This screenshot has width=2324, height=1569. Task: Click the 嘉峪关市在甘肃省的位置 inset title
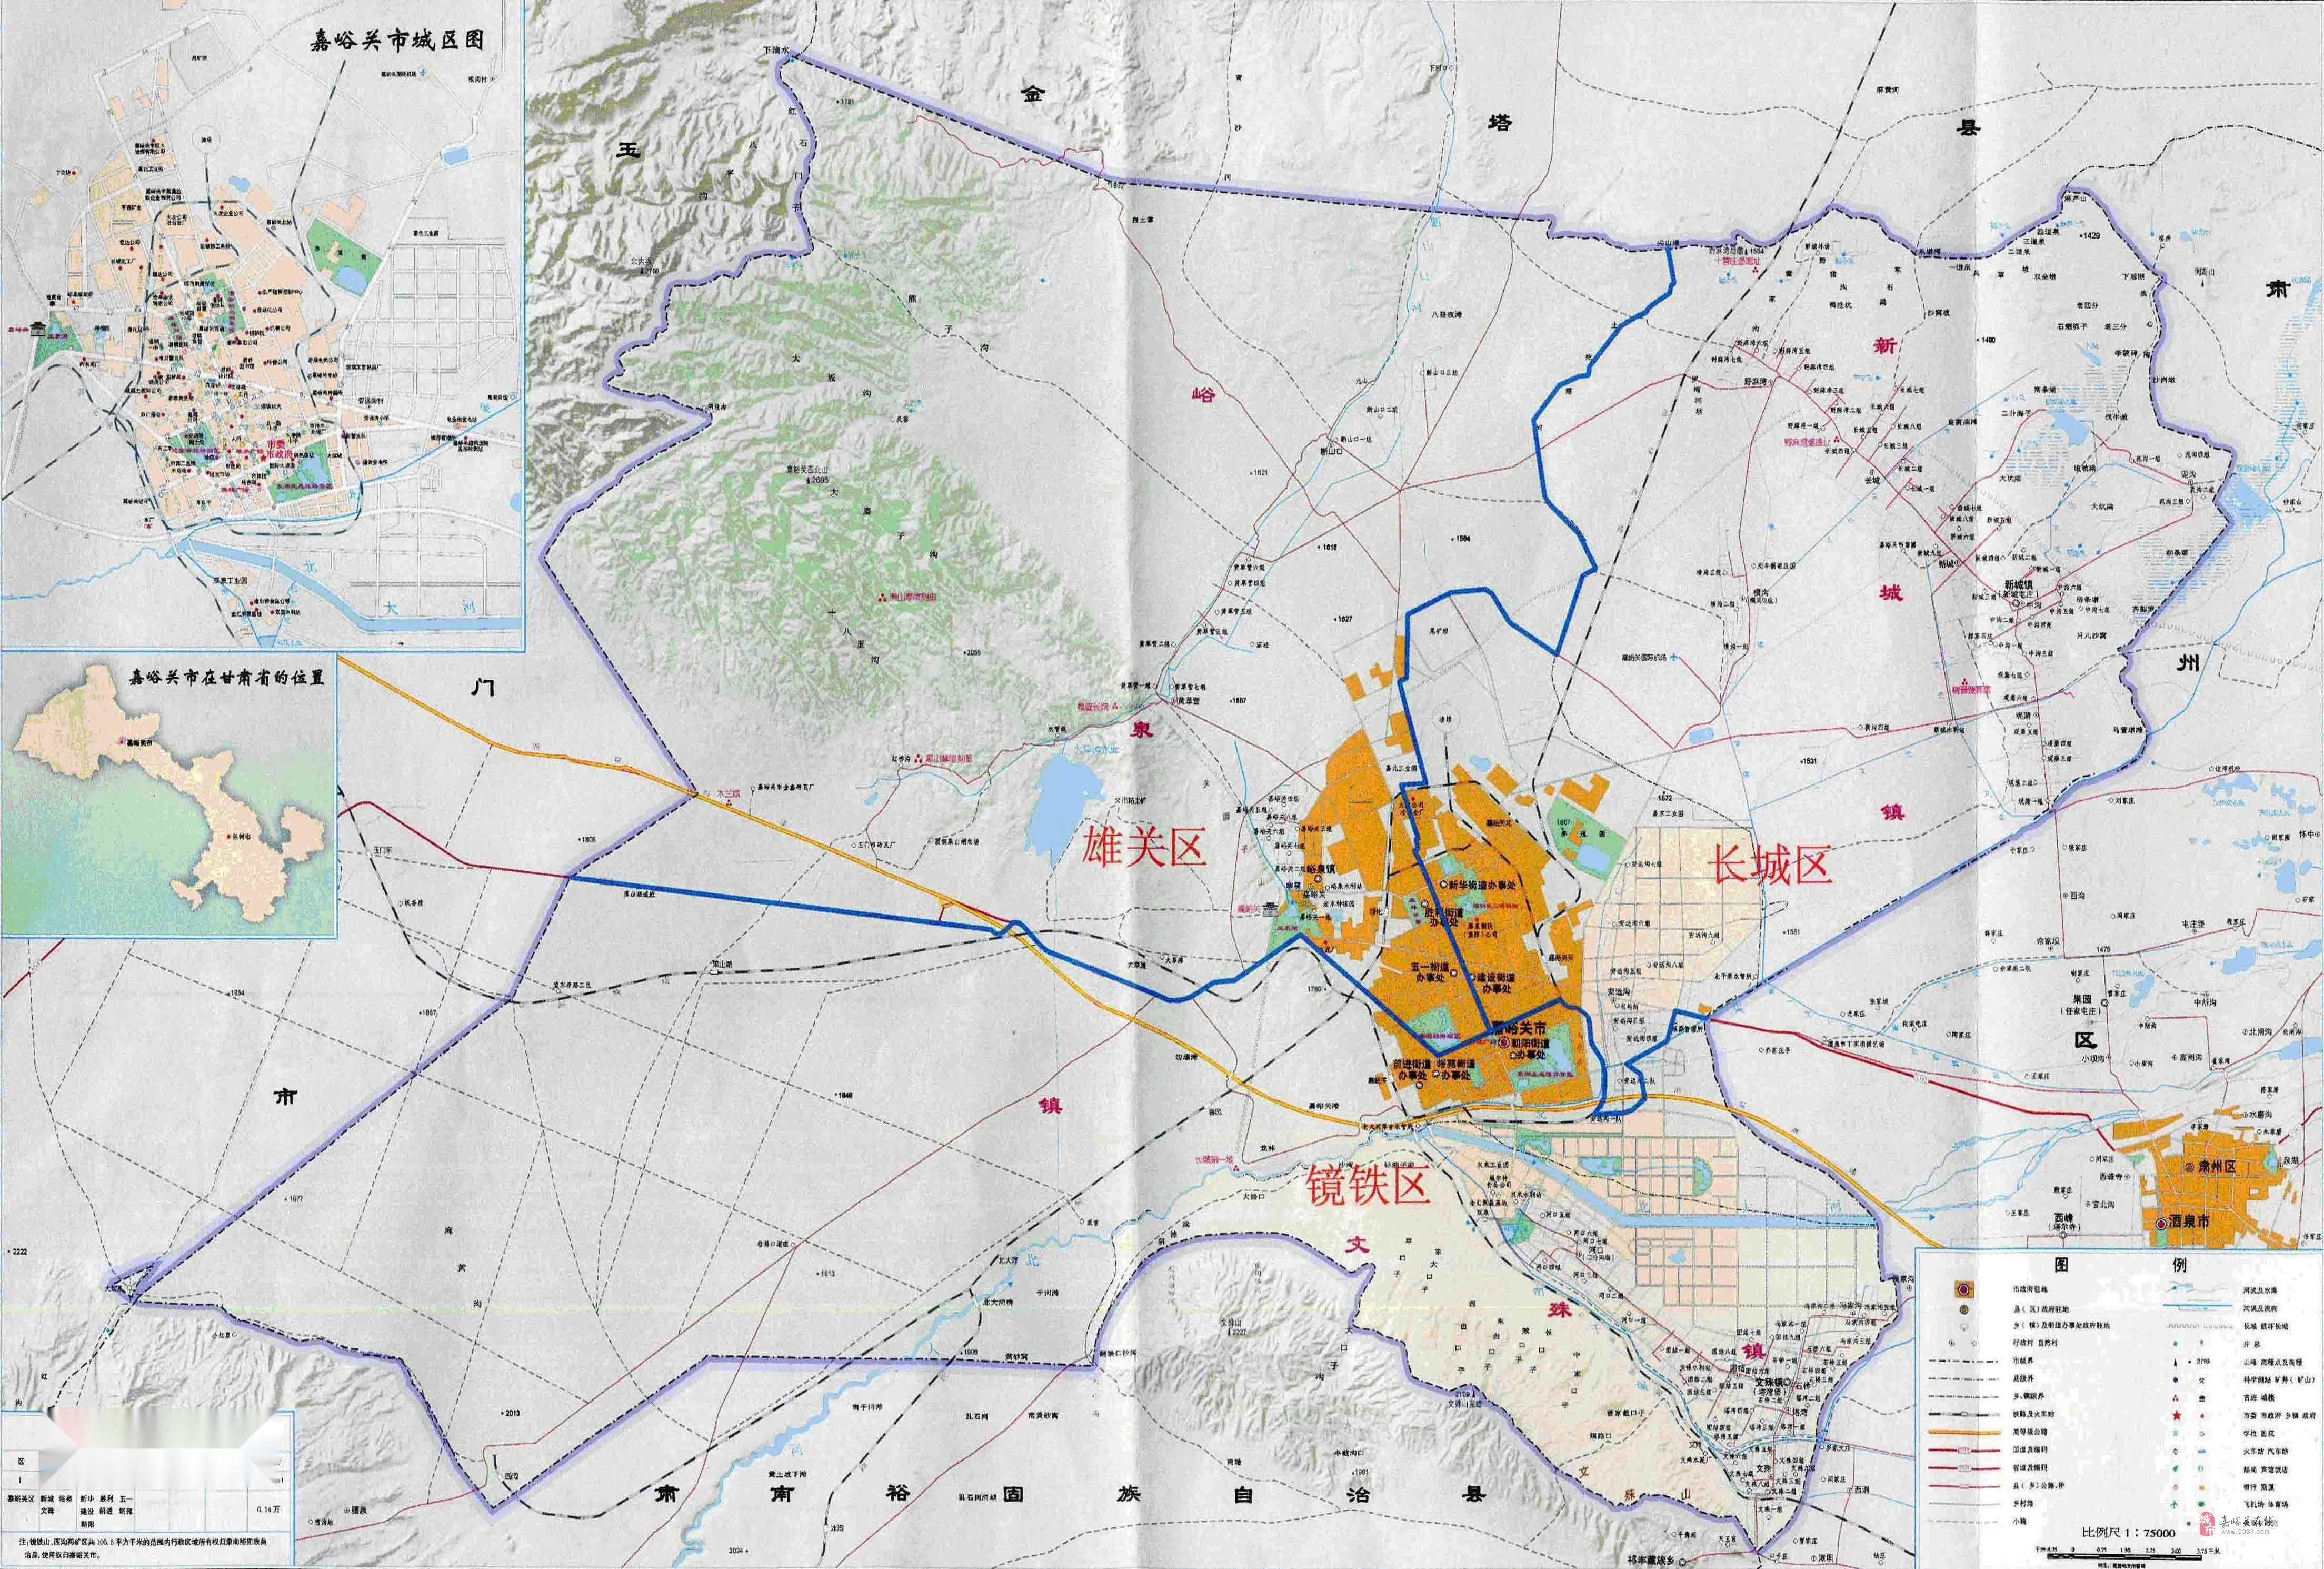228,677
